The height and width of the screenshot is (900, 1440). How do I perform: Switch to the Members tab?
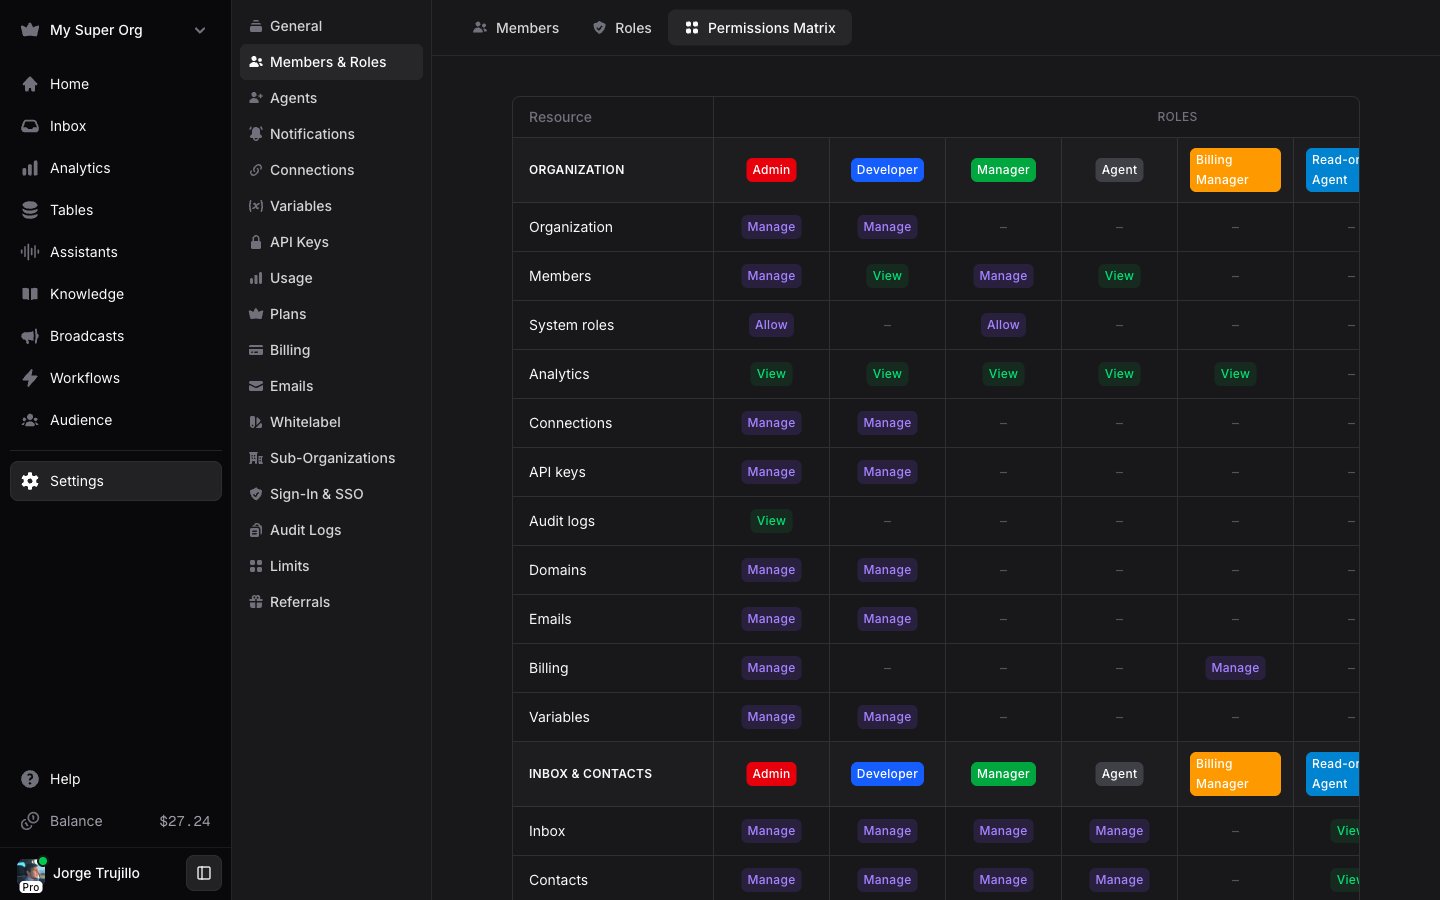[x=516, y=28]
